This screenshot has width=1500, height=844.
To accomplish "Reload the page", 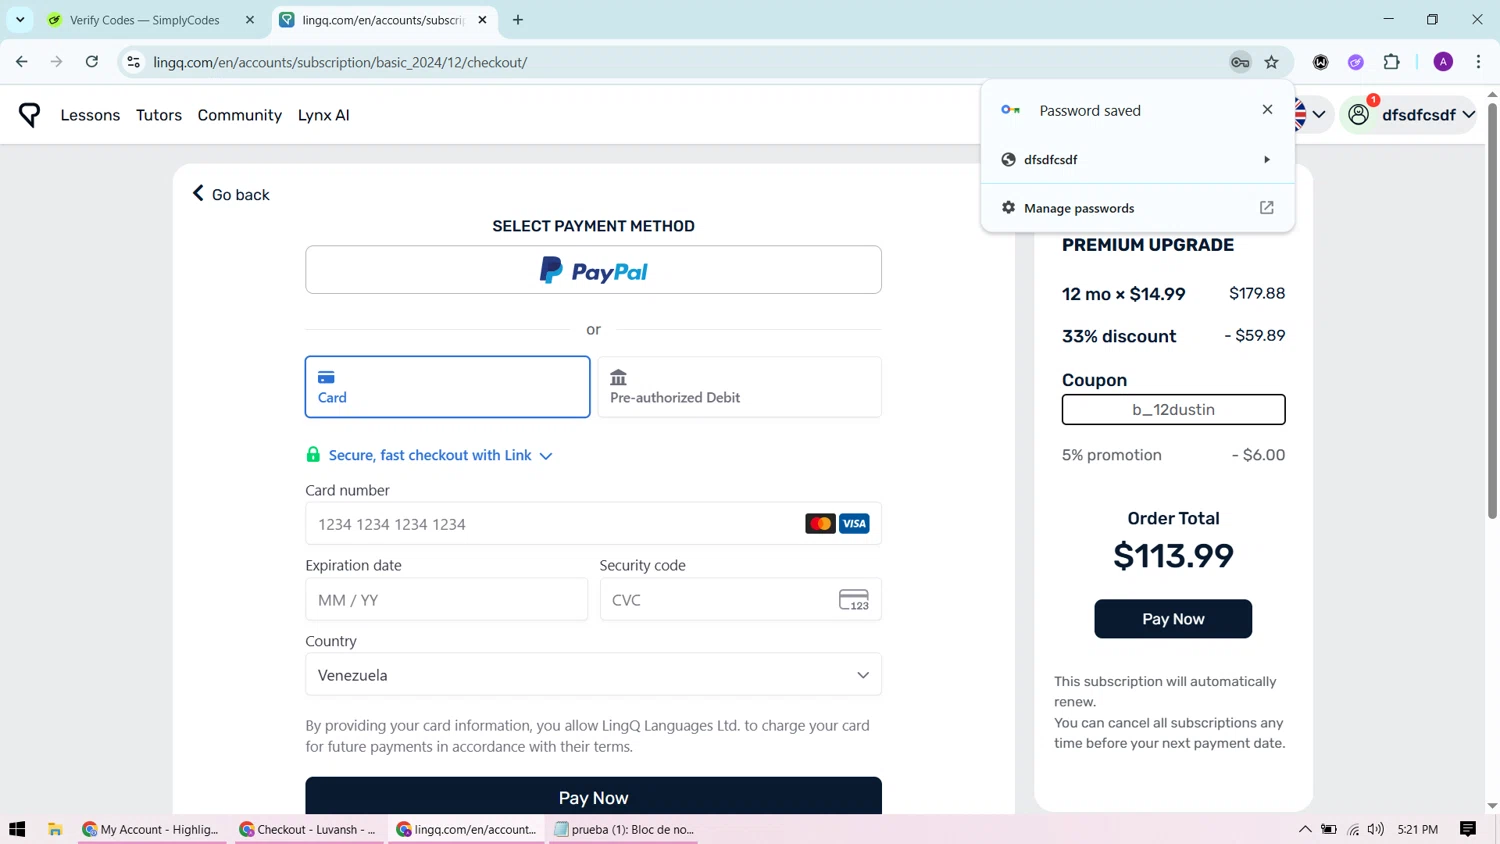I will pos(92,62).
